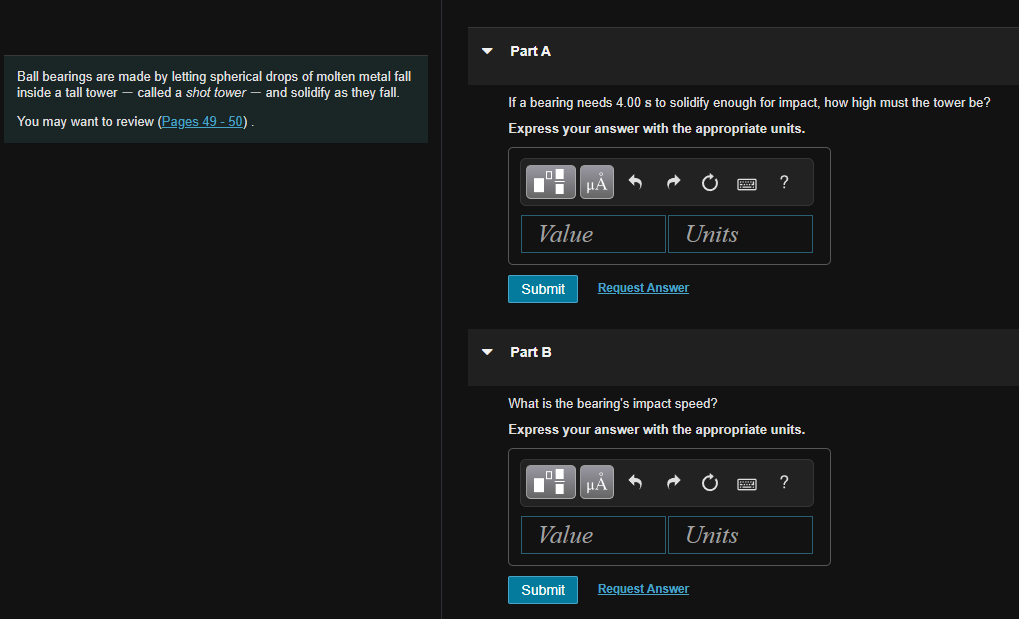Undo the last edit in Part B
1019x619 pixels.
point(635,482)
